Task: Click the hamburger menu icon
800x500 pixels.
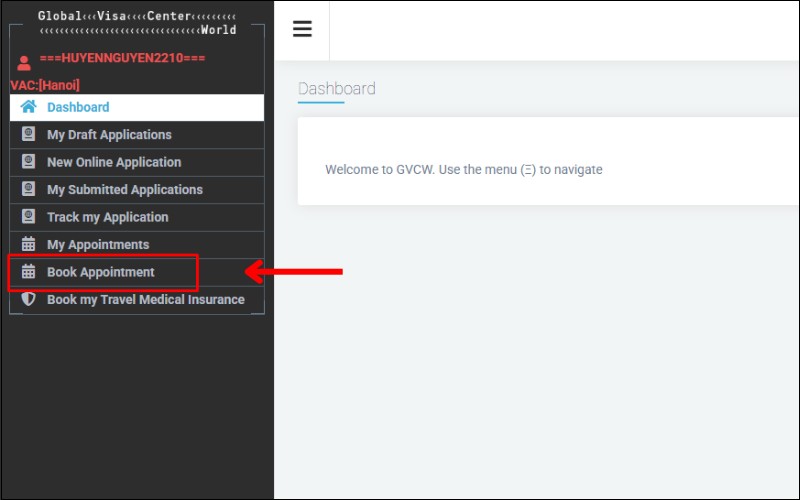Action: (302, 29)
